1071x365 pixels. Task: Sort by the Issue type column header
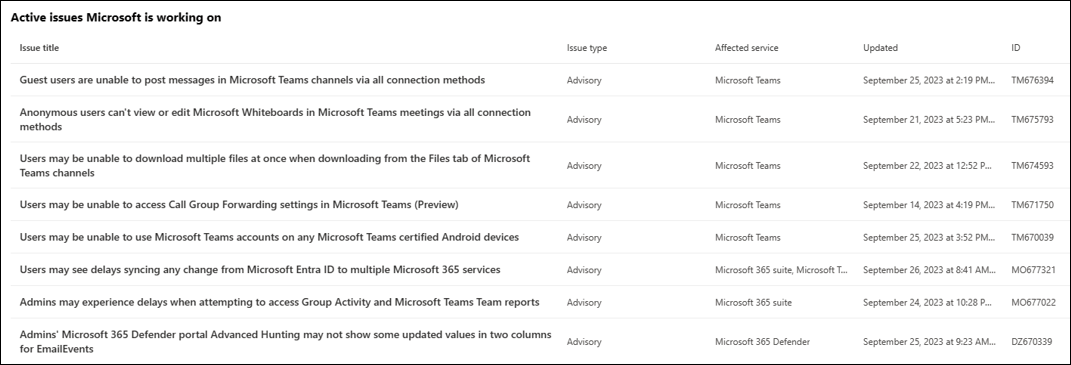tap(587, 48)
